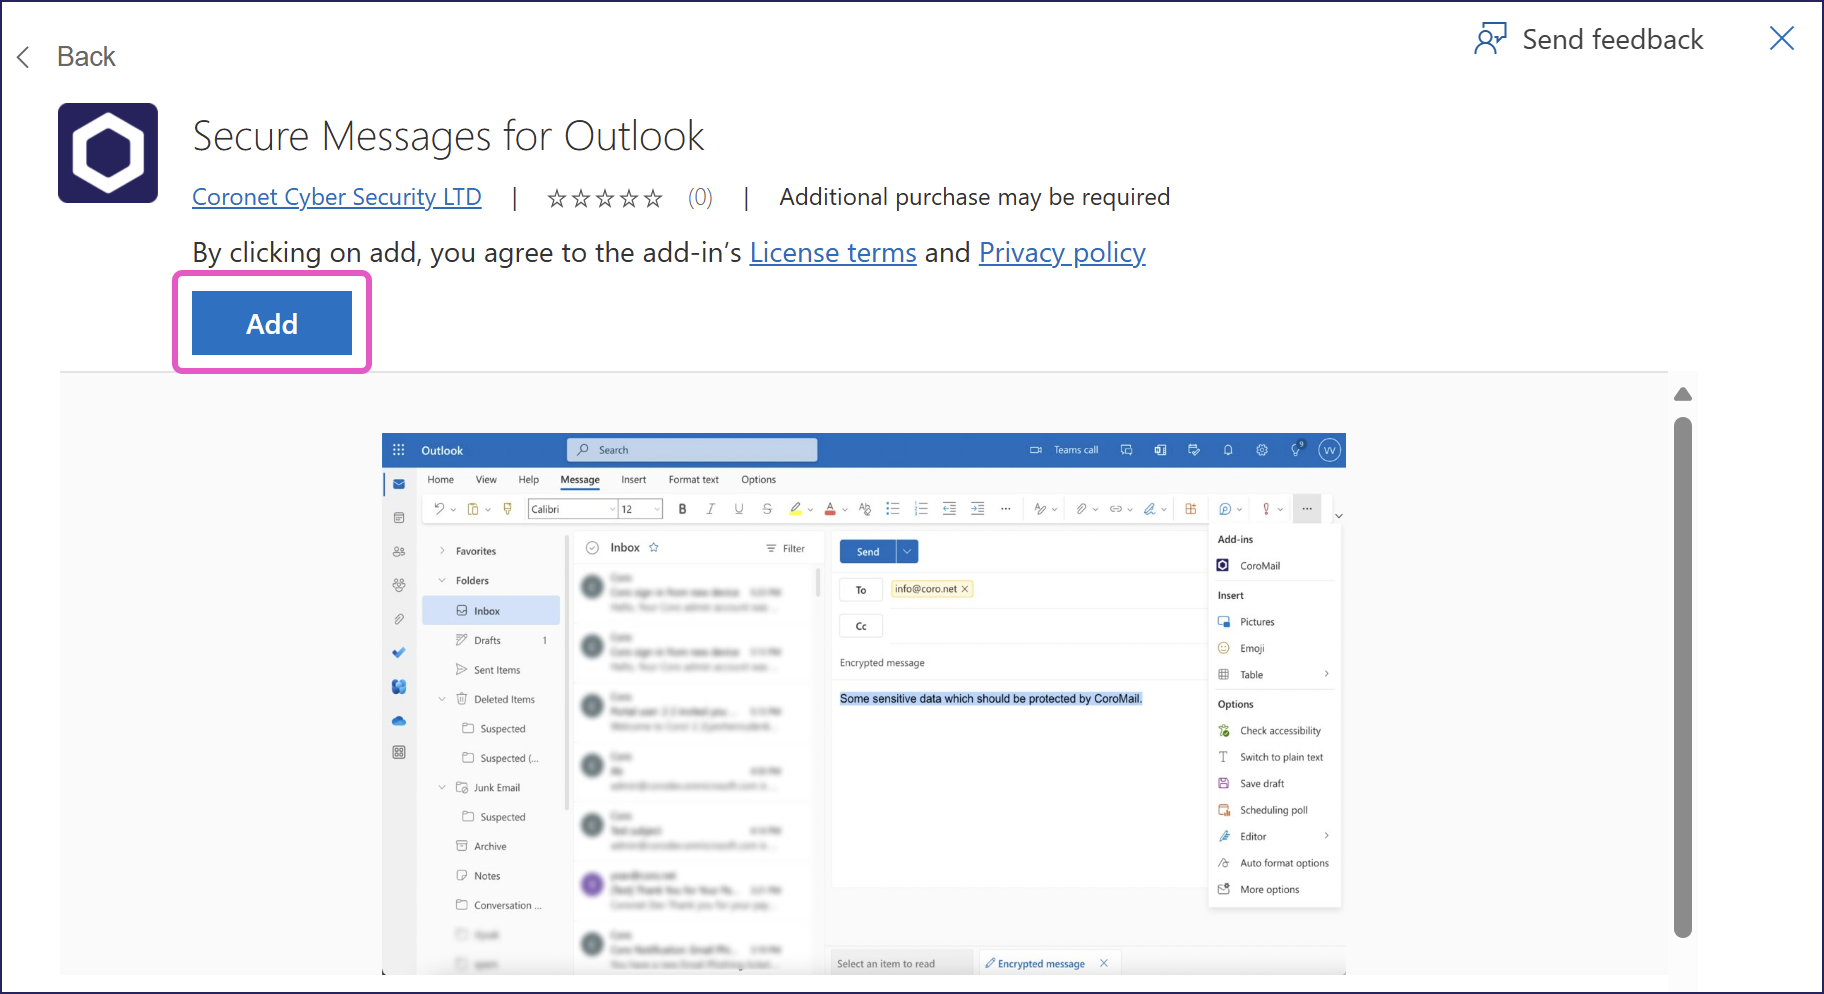Click the scroll-up arrow above the scrollbar

[x=1683, y=395]
